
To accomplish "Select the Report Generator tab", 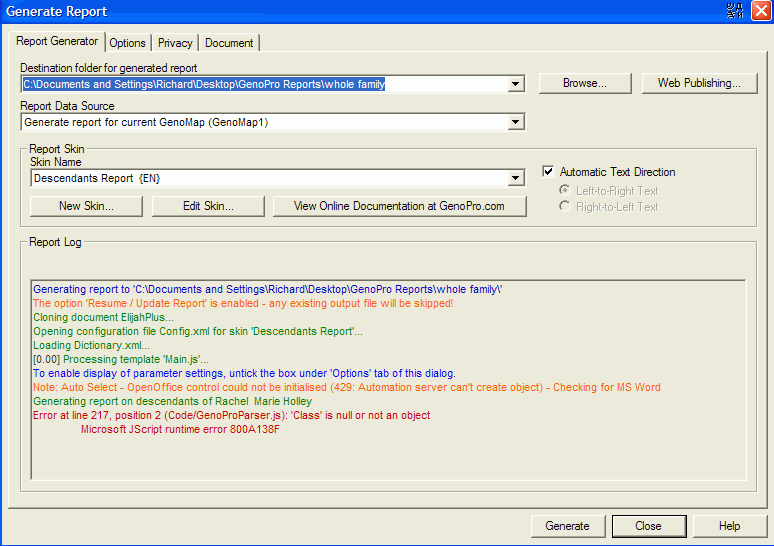I will click(x=57, y=42).
